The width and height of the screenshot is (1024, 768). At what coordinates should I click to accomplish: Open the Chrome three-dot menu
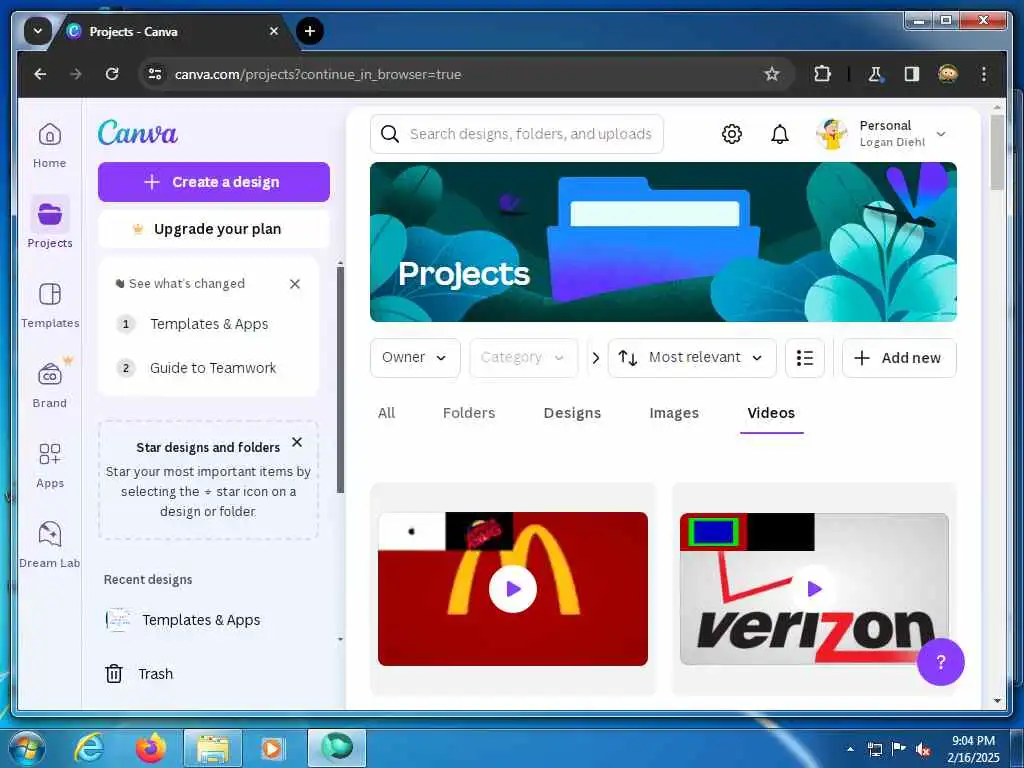tap(984, 74)
